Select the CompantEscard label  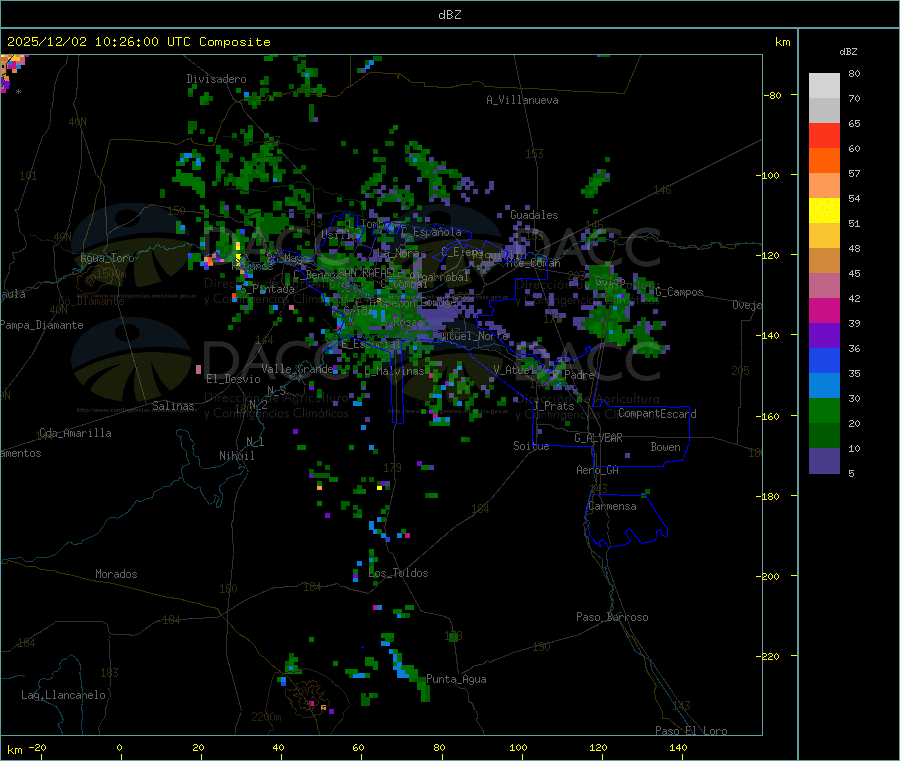click(657, 414)
